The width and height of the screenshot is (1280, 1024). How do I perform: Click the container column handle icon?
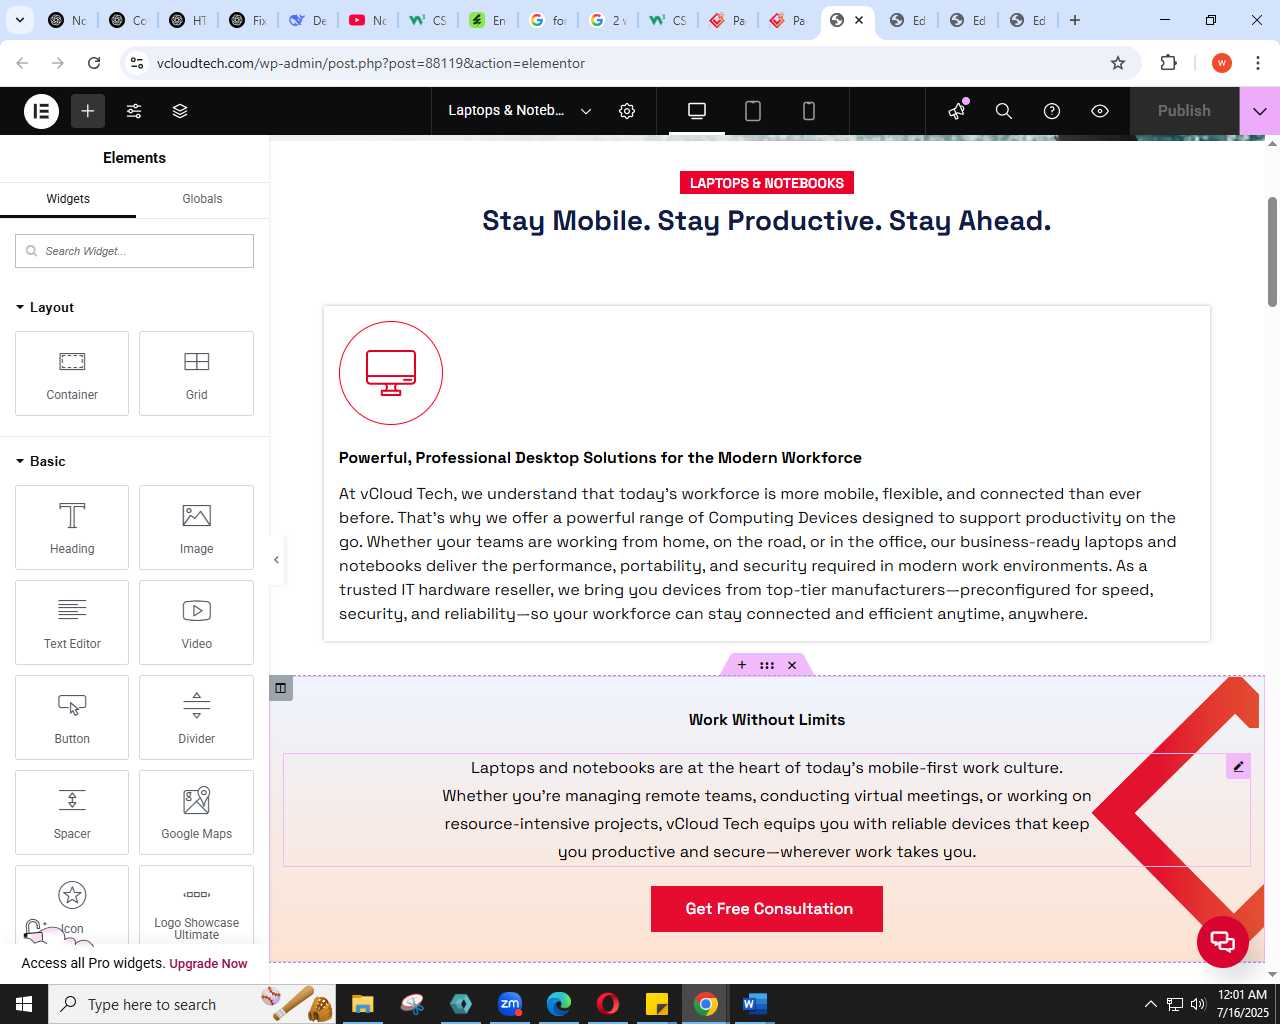click(281, 688)
